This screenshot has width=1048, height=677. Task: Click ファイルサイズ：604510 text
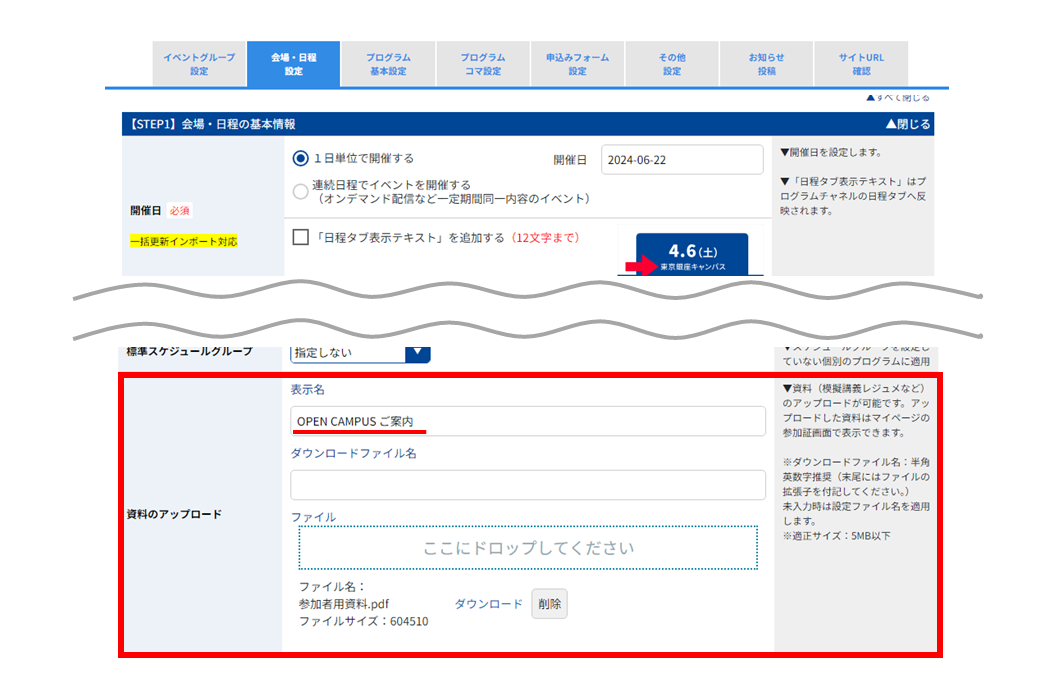click(x=364, y=622)
